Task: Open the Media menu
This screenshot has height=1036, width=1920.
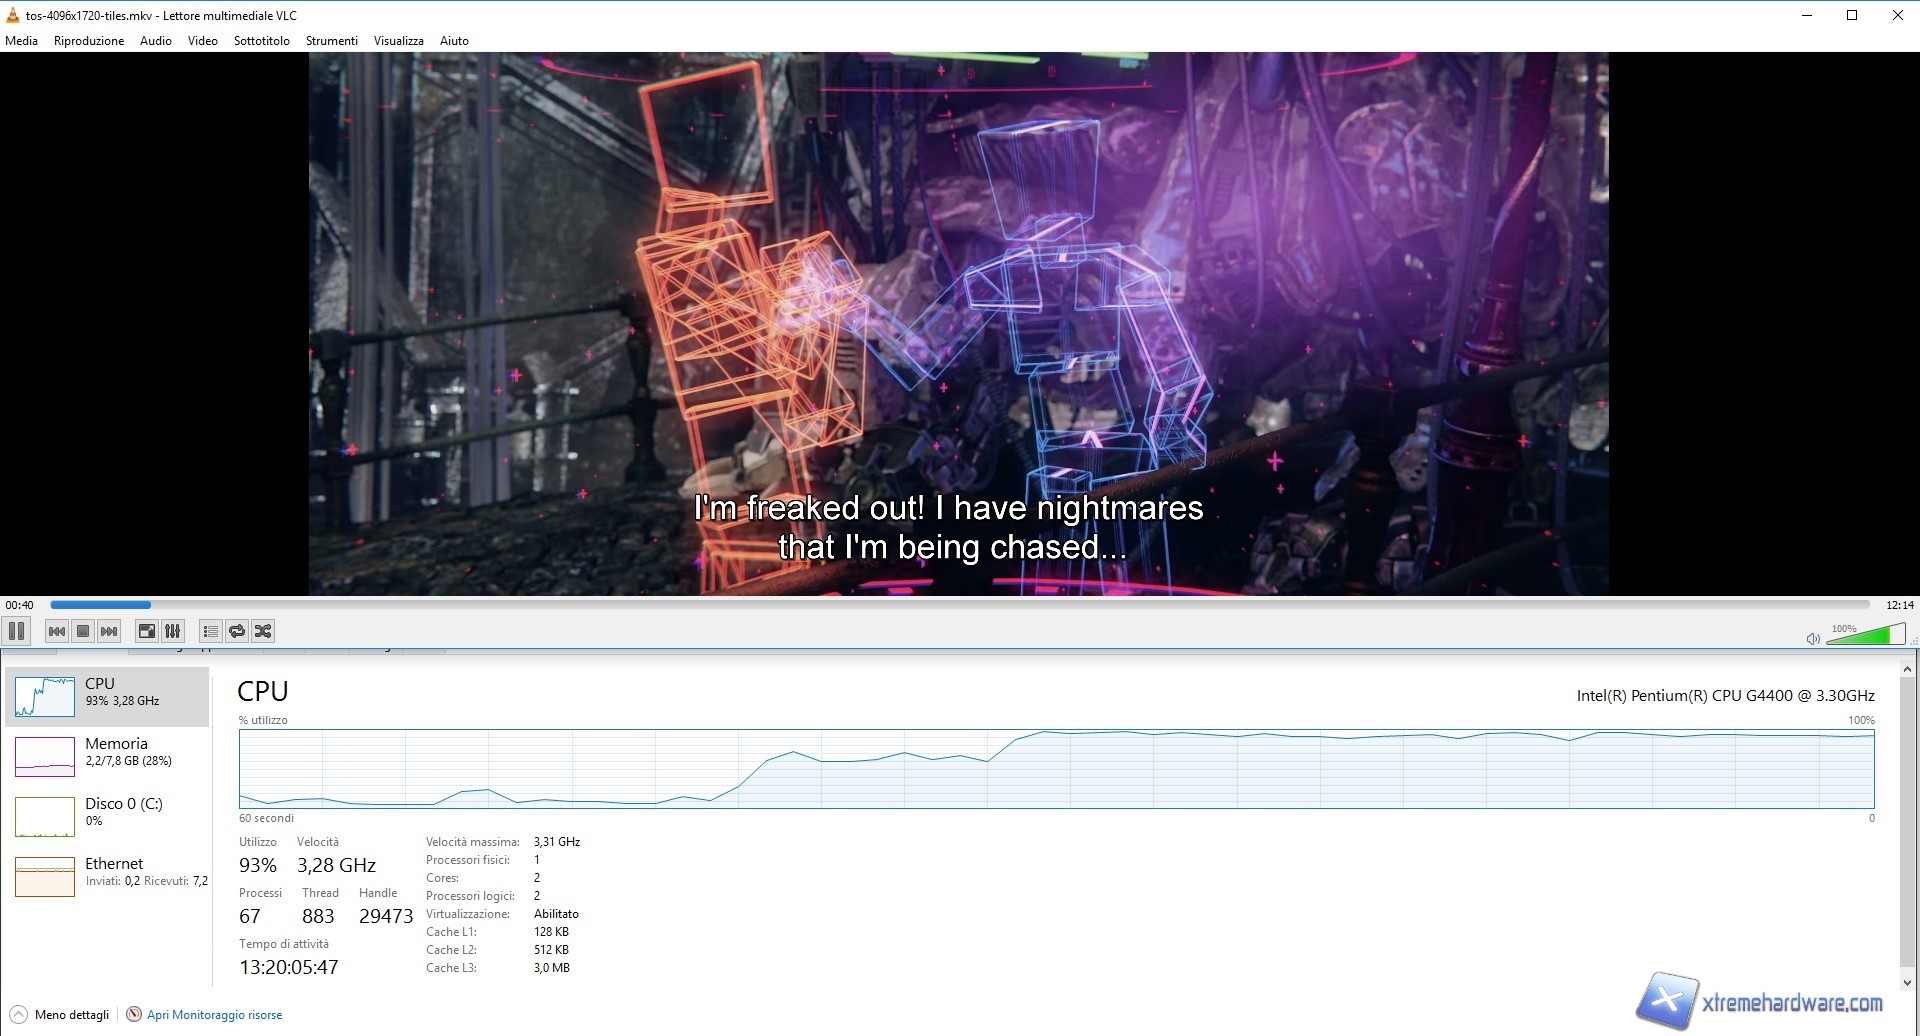Action: (x=21, y=41)
